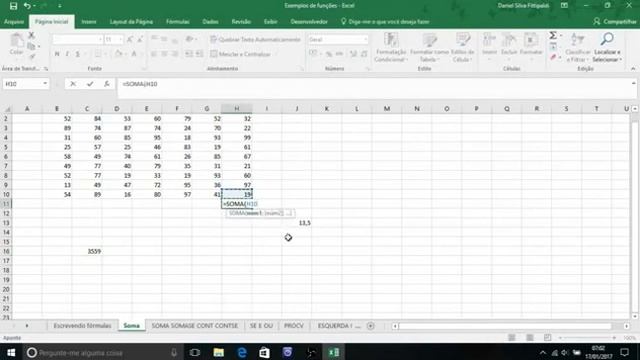
Task: Open the Clear eraser tool
Action: tap(553, 57)
